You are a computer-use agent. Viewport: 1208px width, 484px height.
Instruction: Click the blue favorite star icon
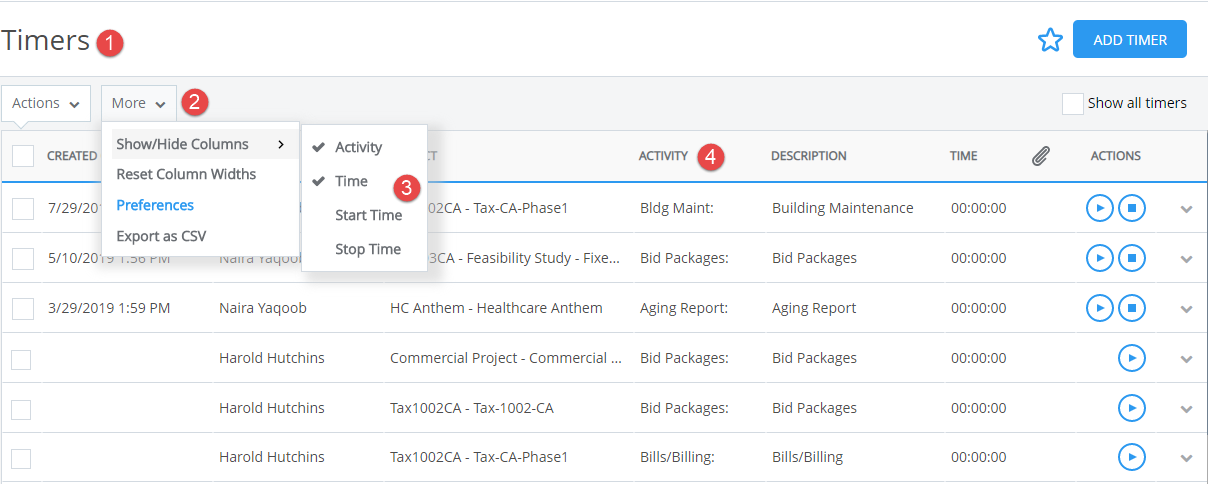point(1049,40)
